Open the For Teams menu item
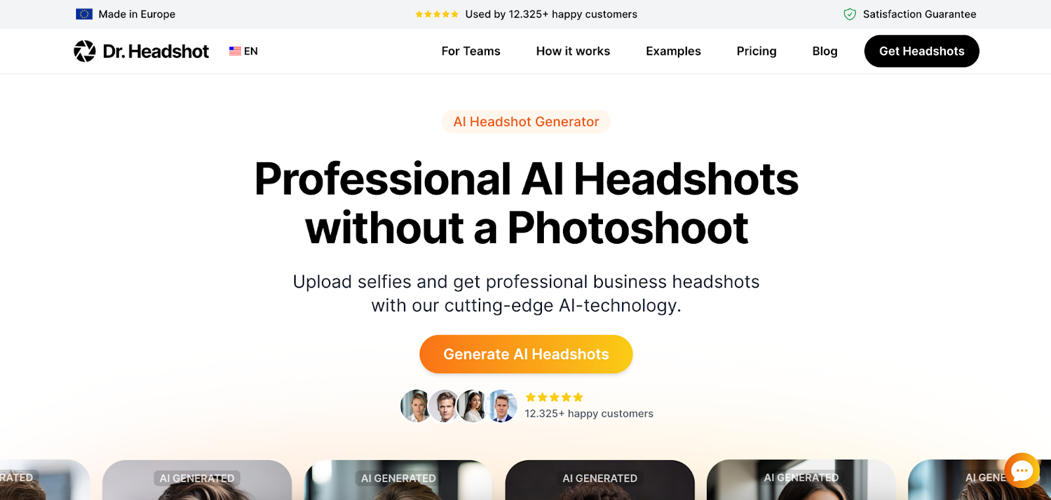1051x500 pixels. coord(471,51)
